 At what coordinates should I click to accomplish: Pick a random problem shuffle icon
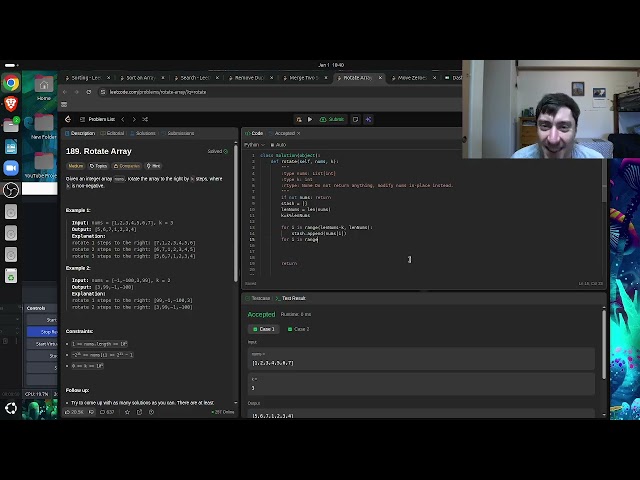click(145, 119)
